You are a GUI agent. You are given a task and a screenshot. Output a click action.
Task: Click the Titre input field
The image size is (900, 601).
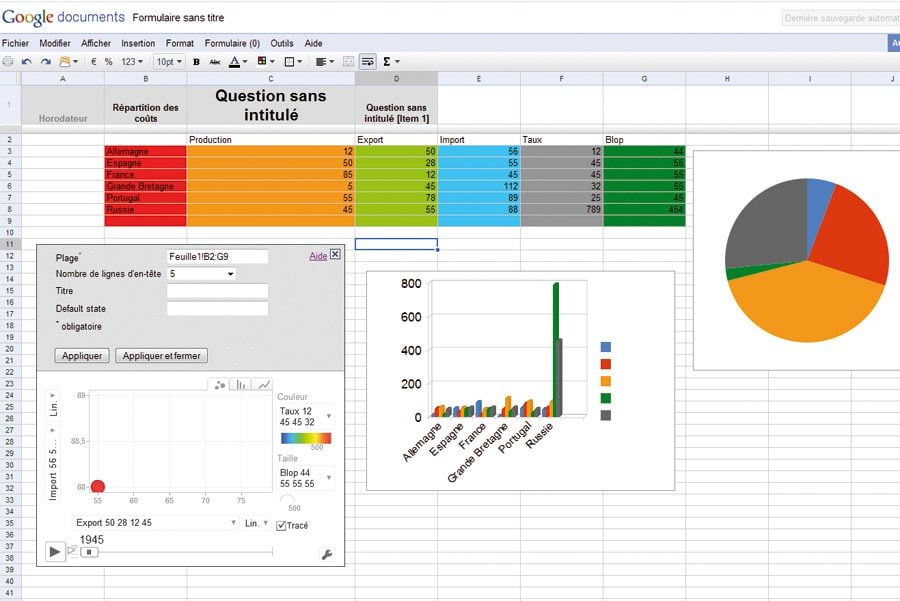(x=217, y=291)
